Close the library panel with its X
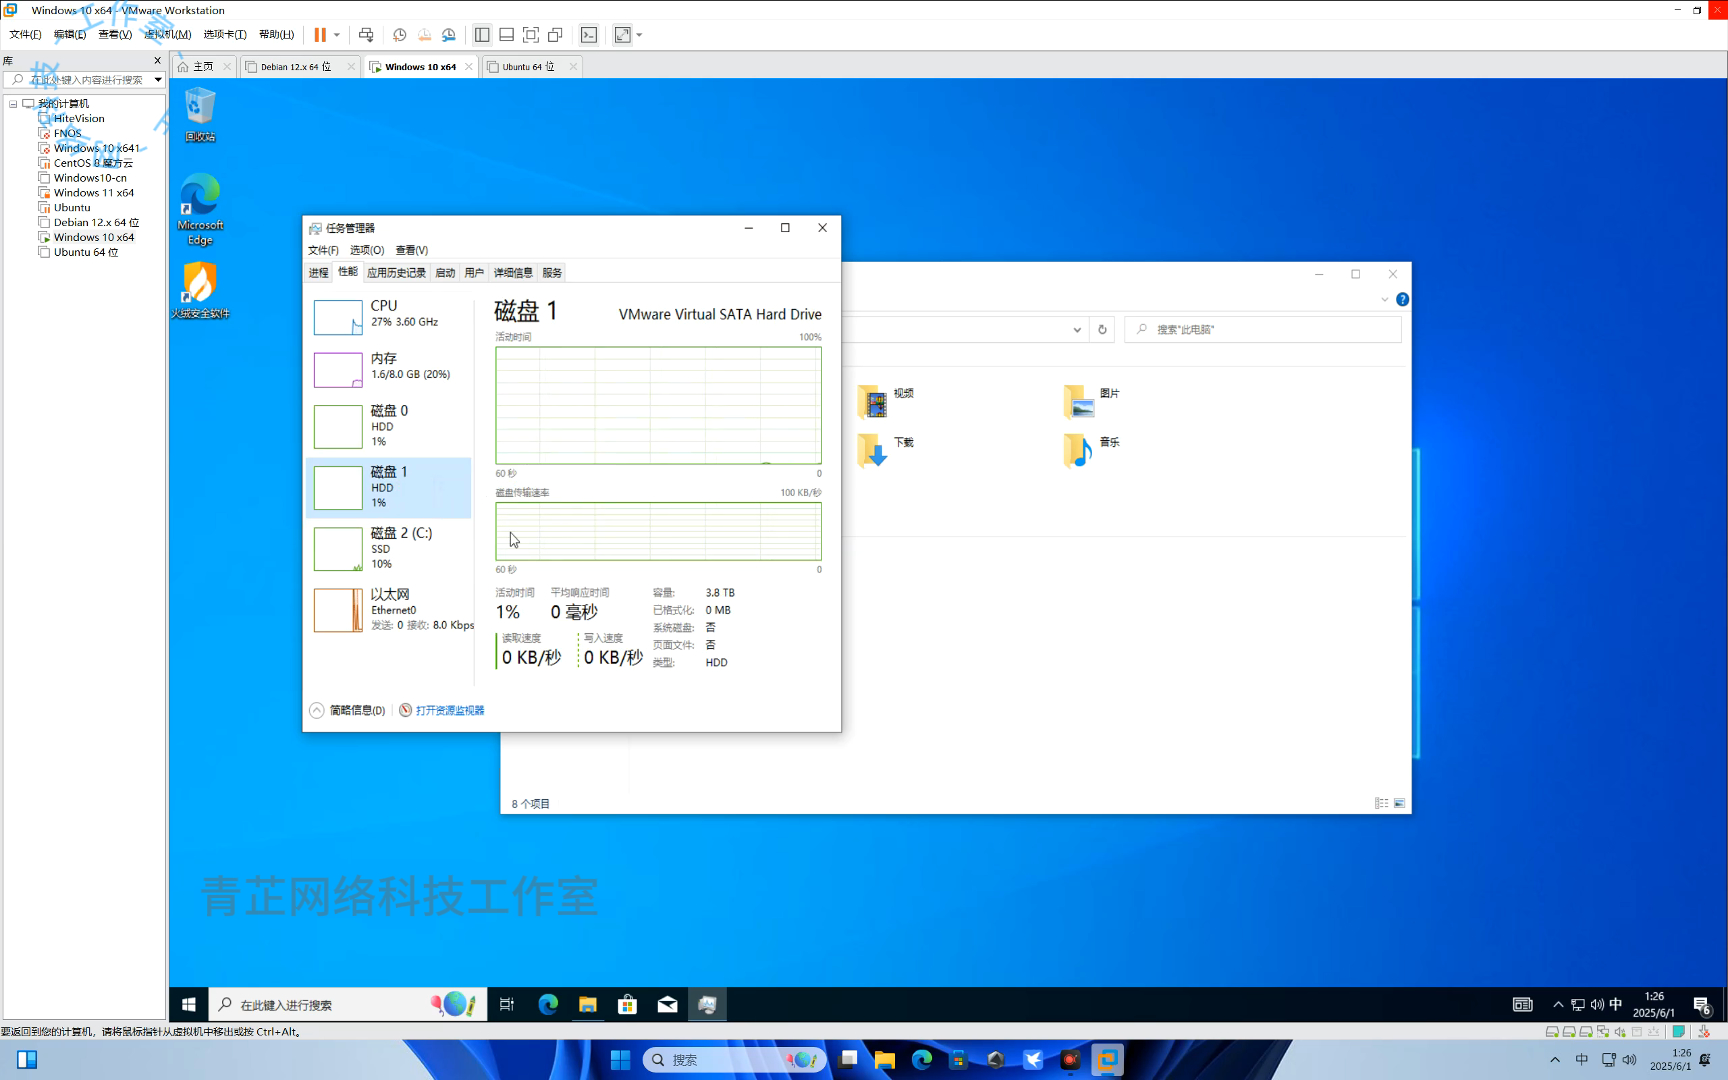Image resolution: width=1728 pixels, height=1080 pixels. tap(157, 61)
